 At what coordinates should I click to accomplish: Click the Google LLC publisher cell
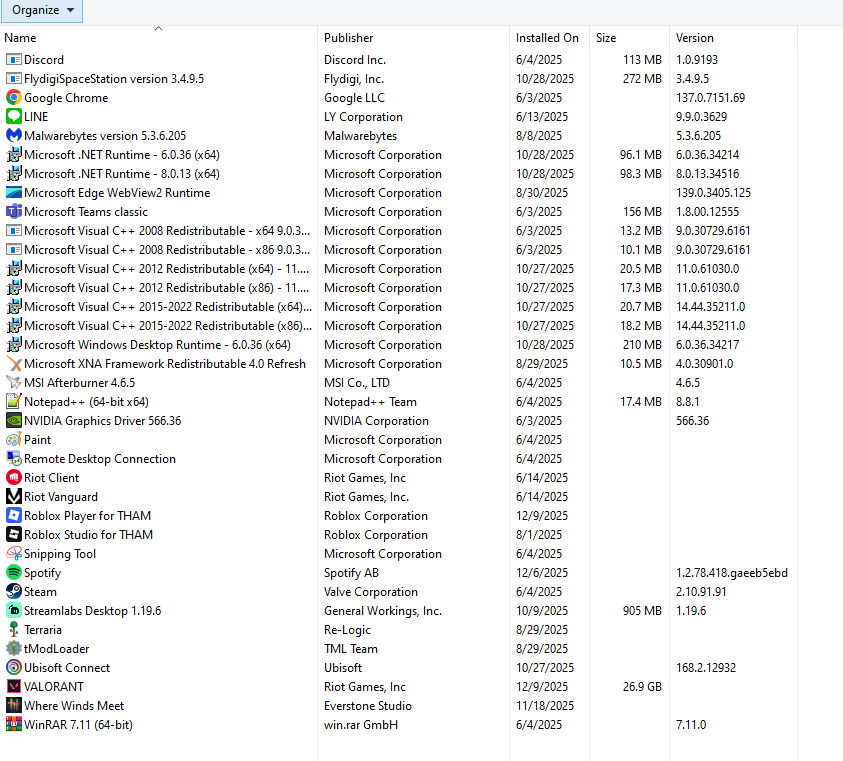(354, 98)
